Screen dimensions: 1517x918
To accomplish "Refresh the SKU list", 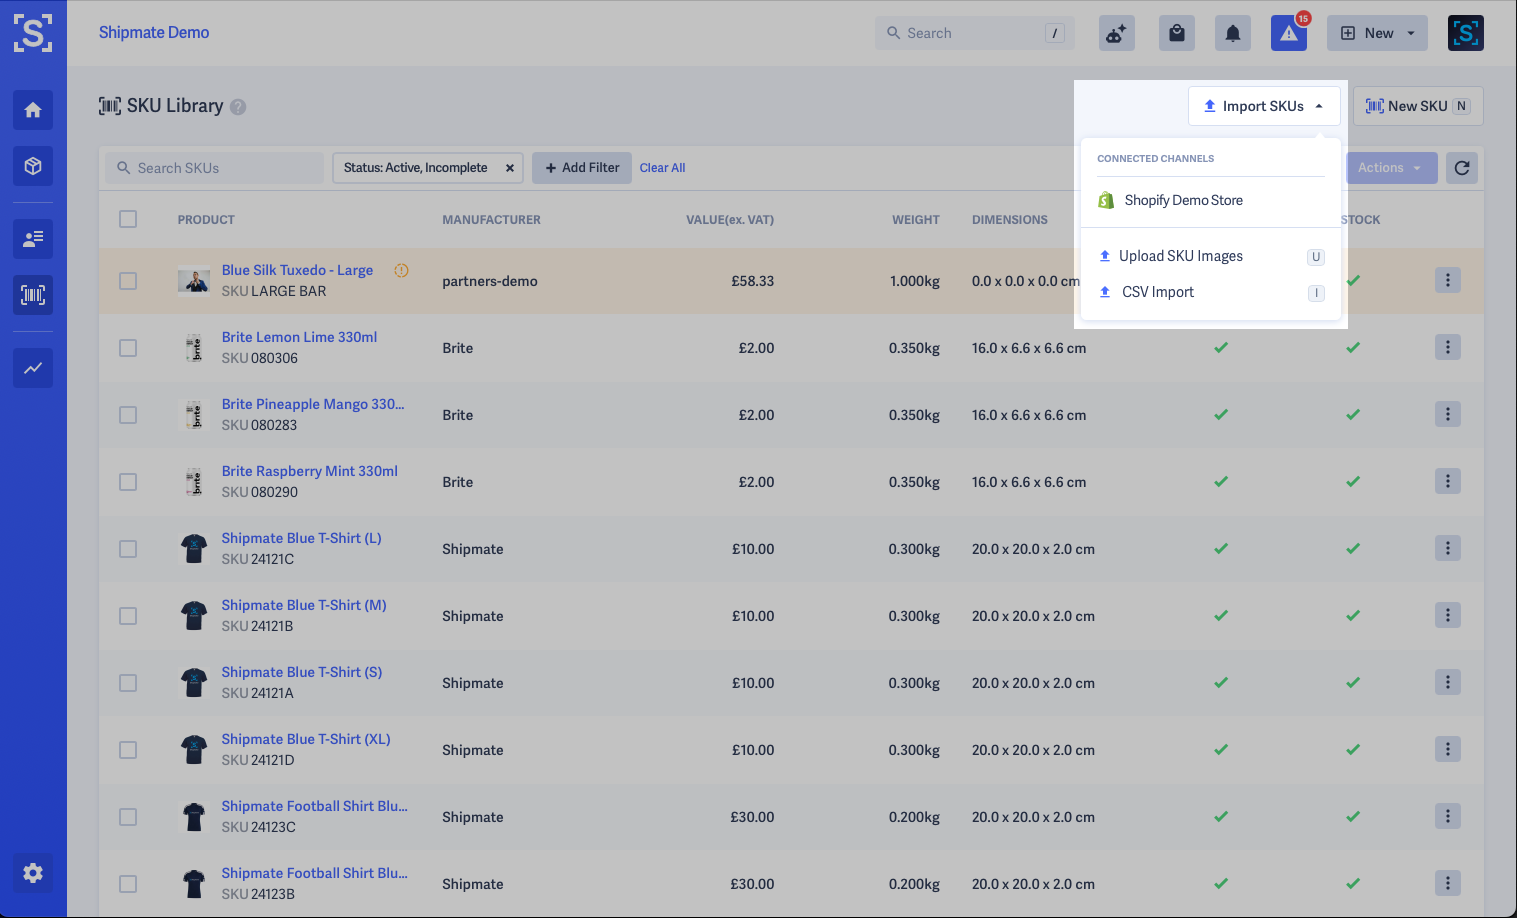I will tap(1462, 168).
